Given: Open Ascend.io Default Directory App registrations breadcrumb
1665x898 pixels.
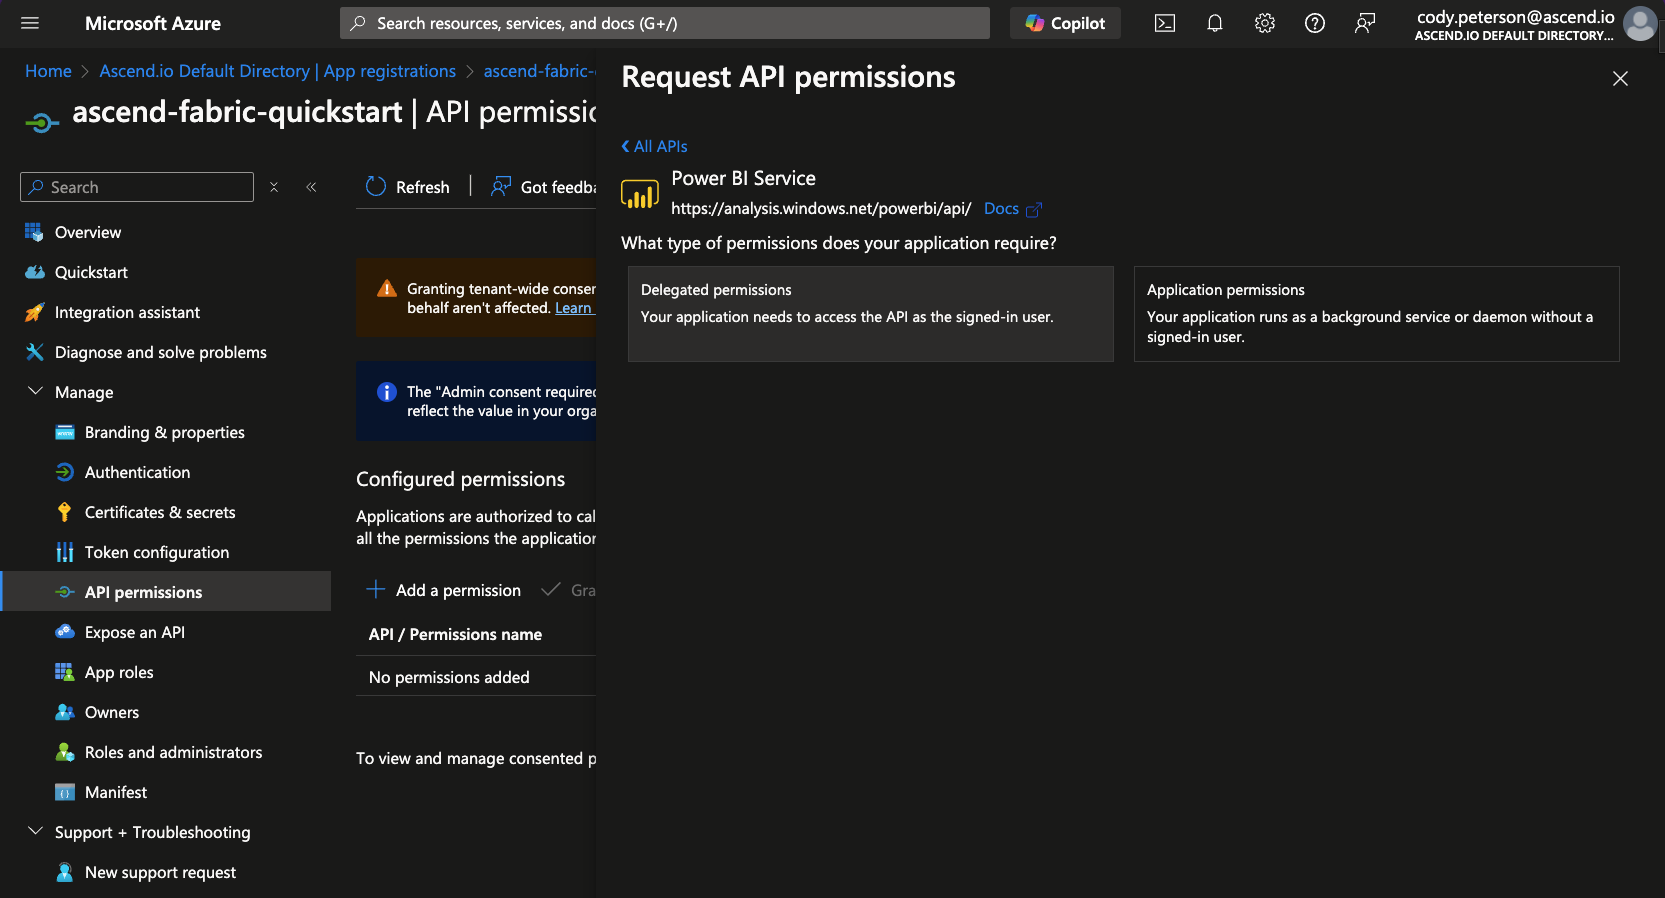Looking at the screenshot, I should [x=277, y=71].
